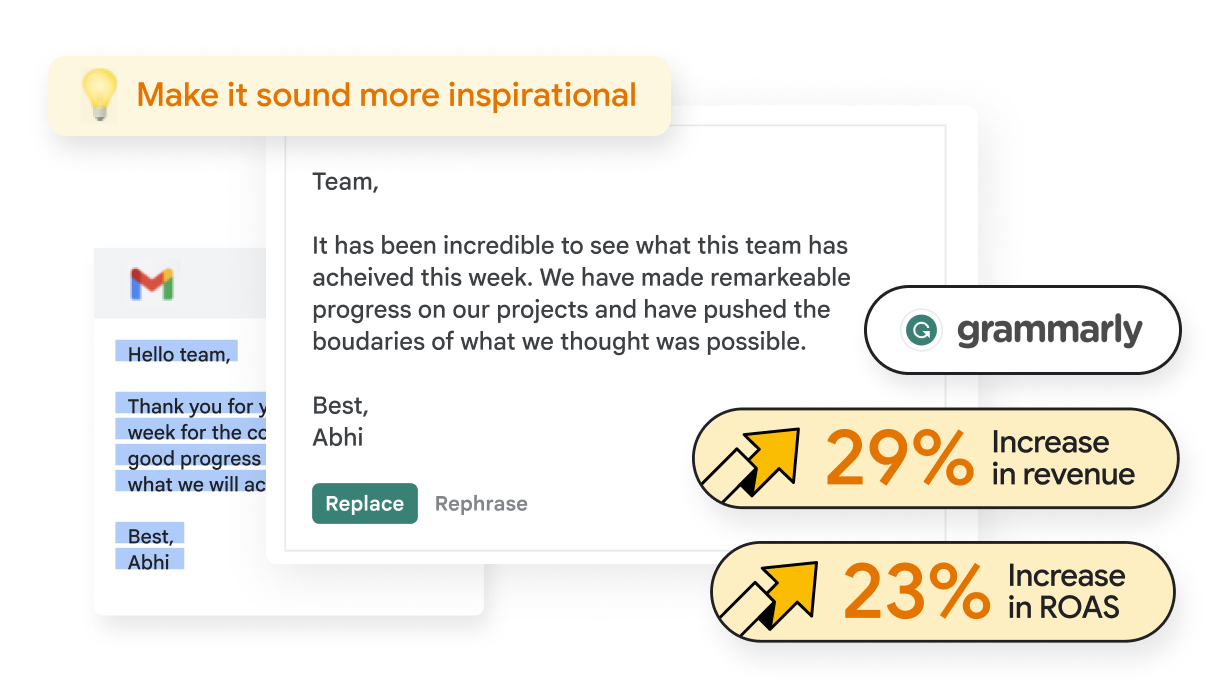The height and width of the screenshot is (693, 1232).
Task: Click the '29% Increase in revenue' badge
Action: pyautogui.click(x=935, y=458)
